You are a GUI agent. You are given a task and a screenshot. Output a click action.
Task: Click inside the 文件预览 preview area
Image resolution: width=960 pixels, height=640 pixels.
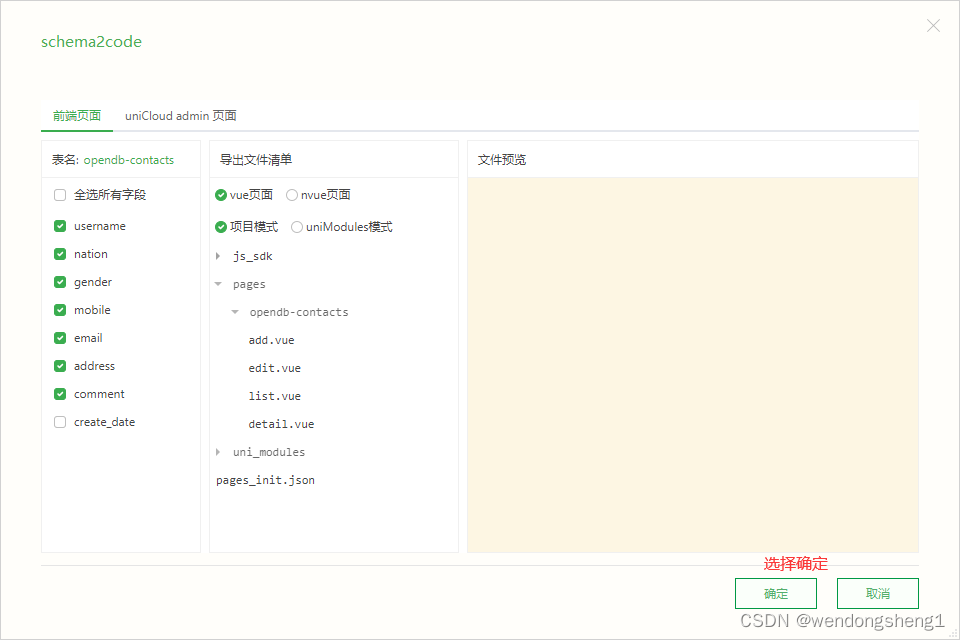[x=693, y=365]
